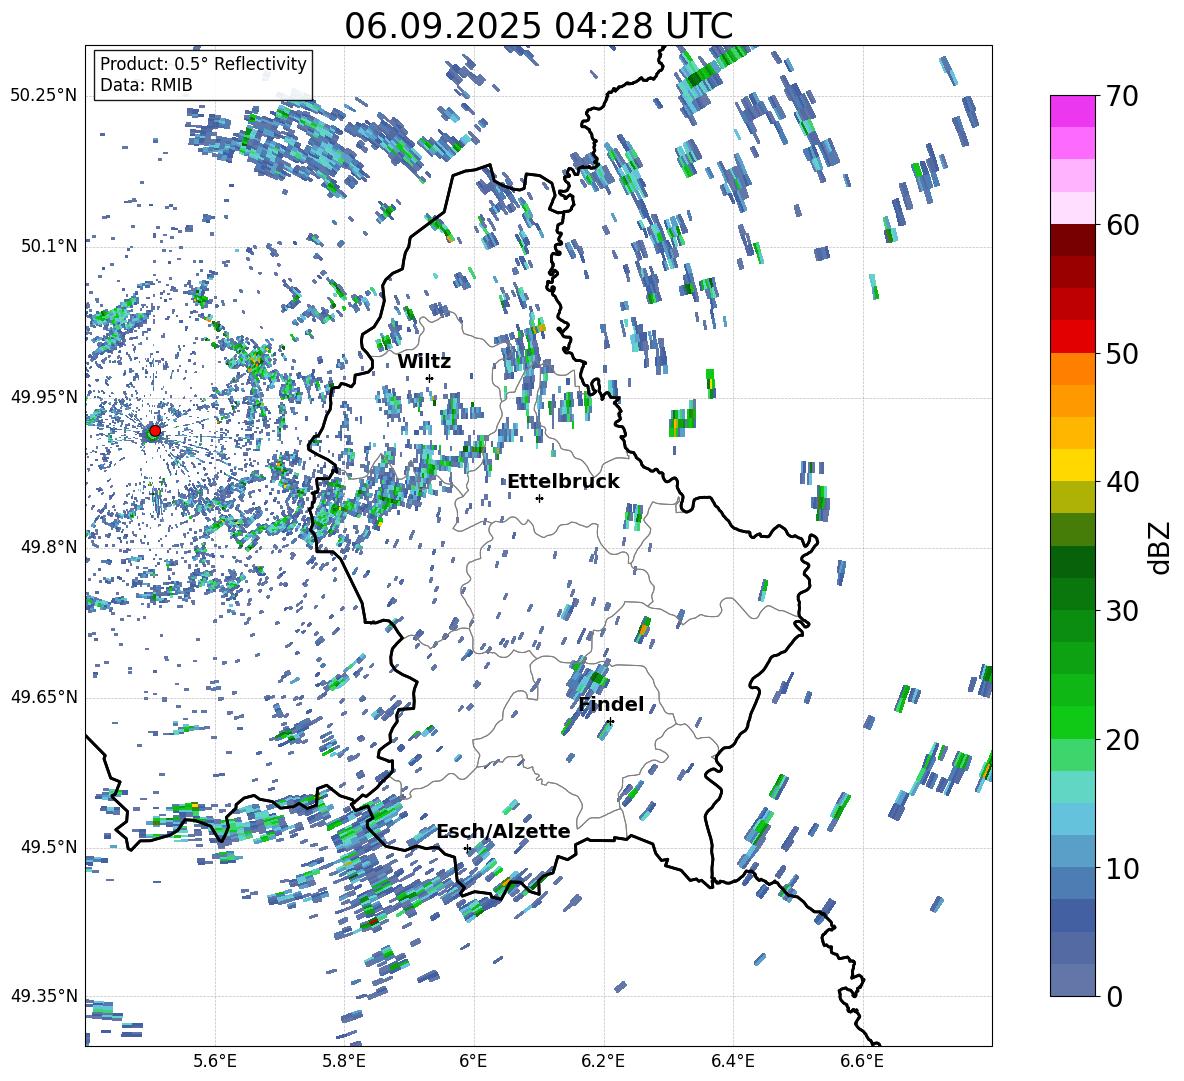
Task: Click the magenta top segment of colorbar
Action: tap(1073, 112)
